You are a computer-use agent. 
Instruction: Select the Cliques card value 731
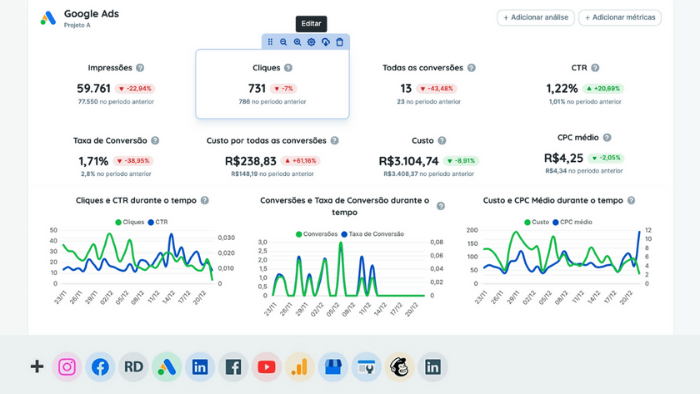point(257,88)
